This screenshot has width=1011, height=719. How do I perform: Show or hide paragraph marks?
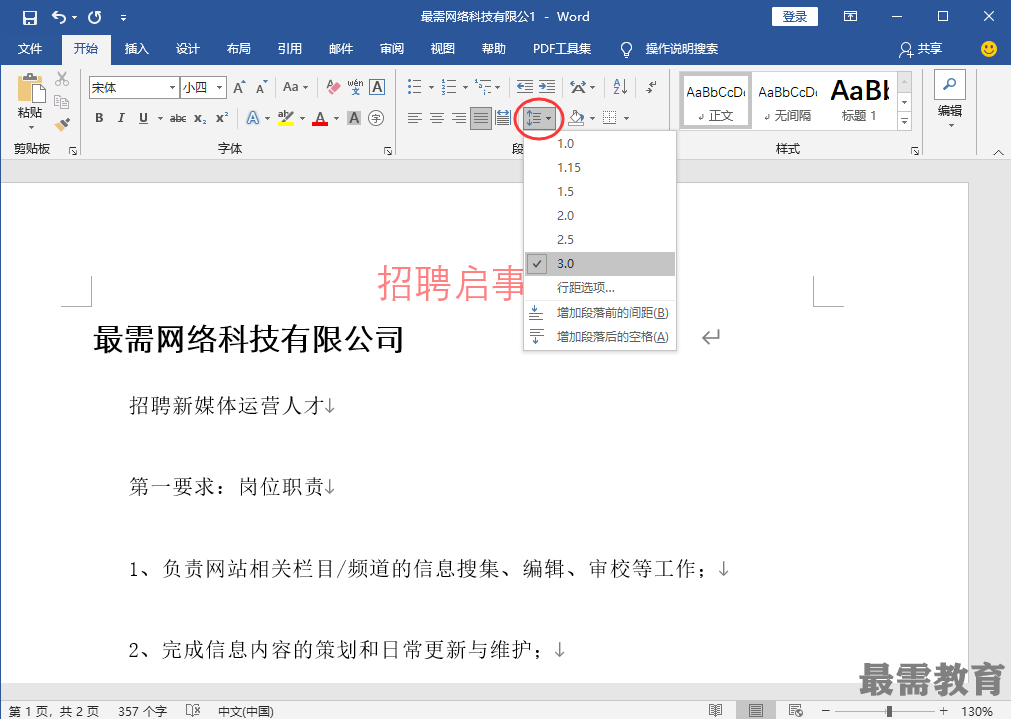coord(651,86)
